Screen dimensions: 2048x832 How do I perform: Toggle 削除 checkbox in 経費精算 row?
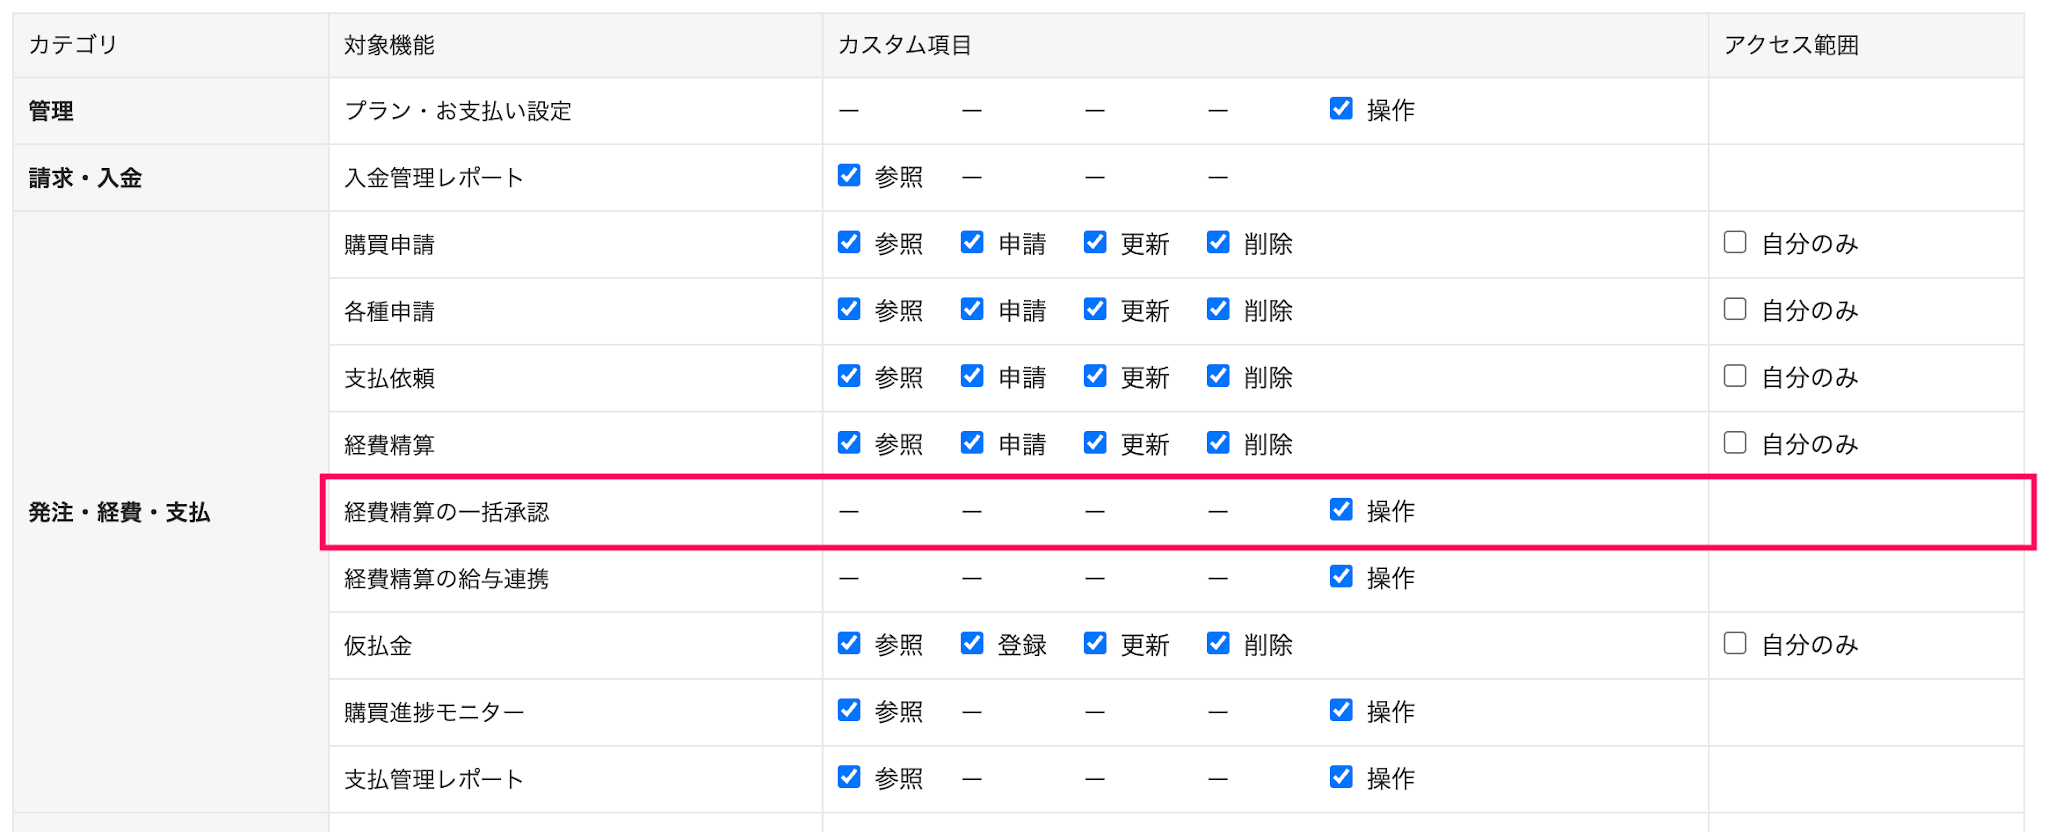click(x=1218, y=443)
